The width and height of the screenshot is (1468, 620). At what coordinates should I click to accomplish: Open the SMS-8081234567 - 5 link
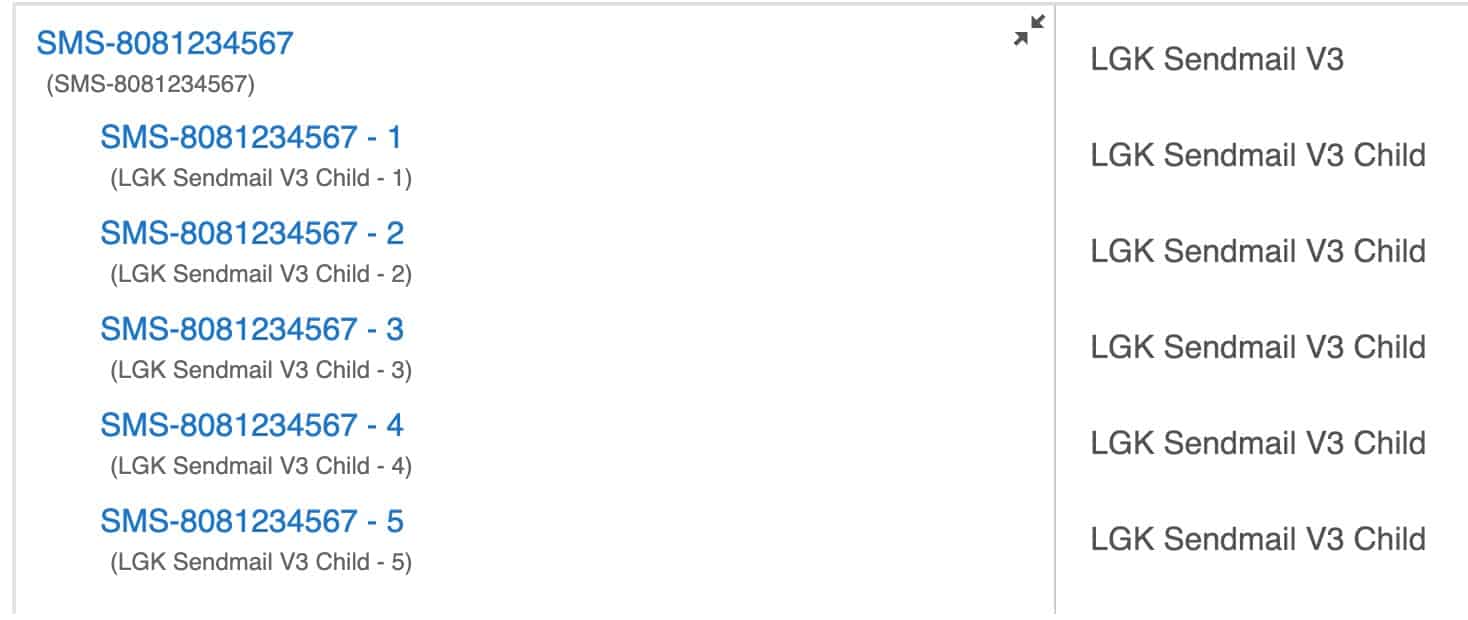tap(252, 521)
